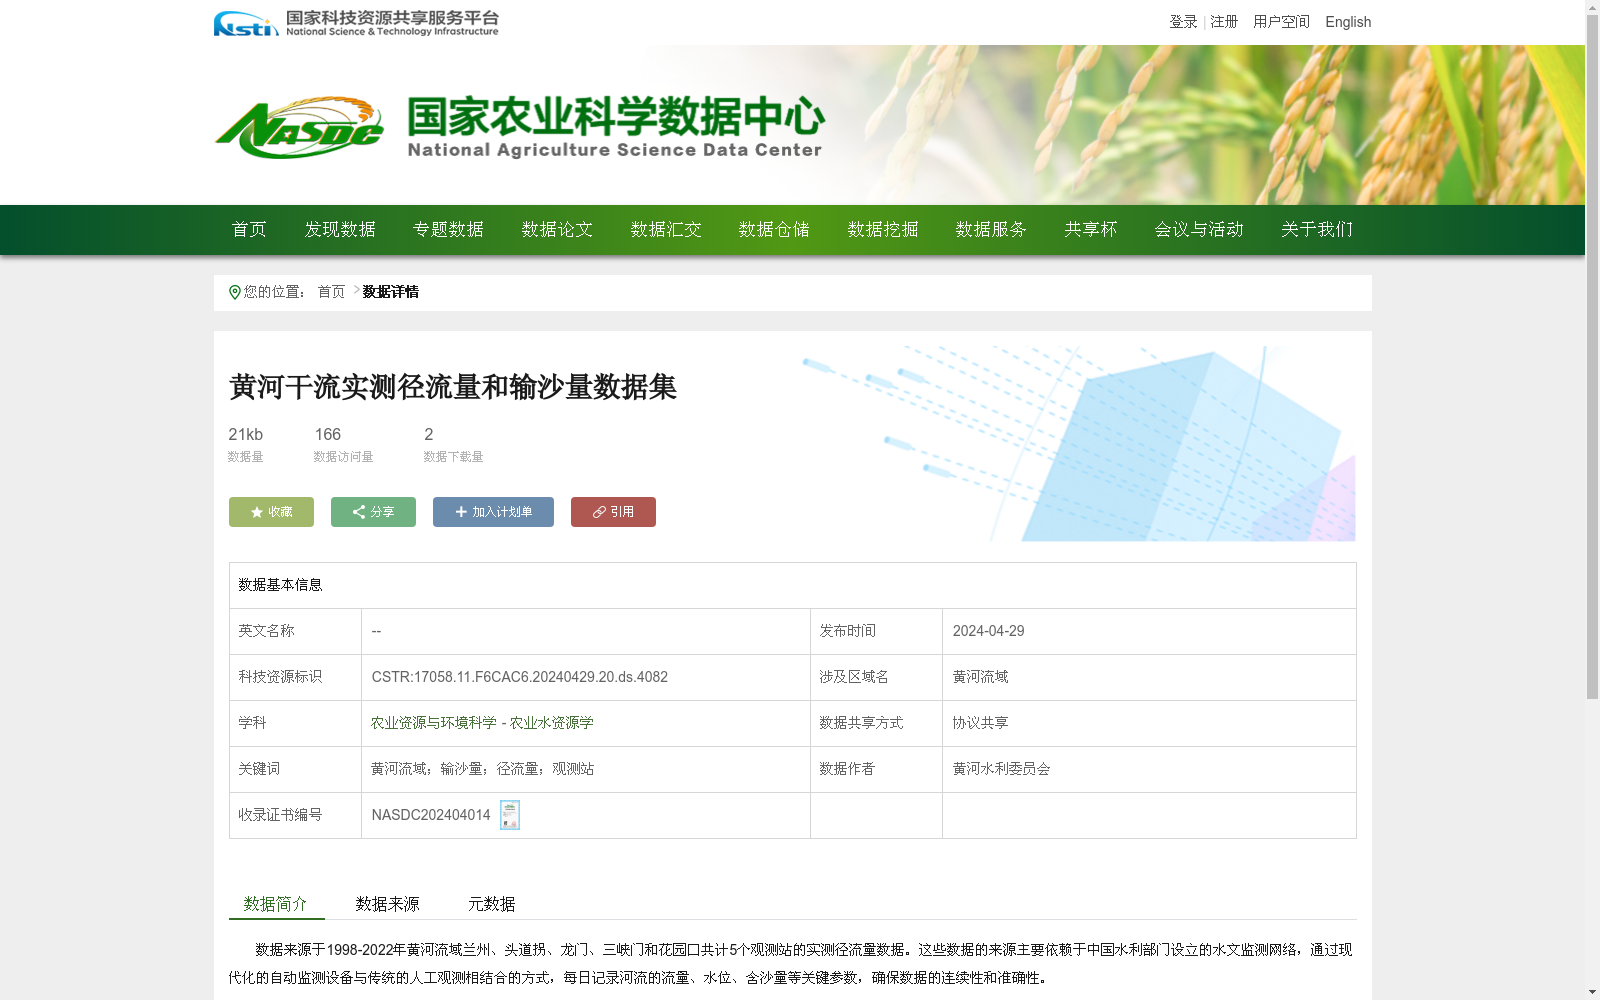Click the 黄河水利委员会 author cell
The width and height of the screenshot is (1600, 1000).
(x=1149, y=769)
